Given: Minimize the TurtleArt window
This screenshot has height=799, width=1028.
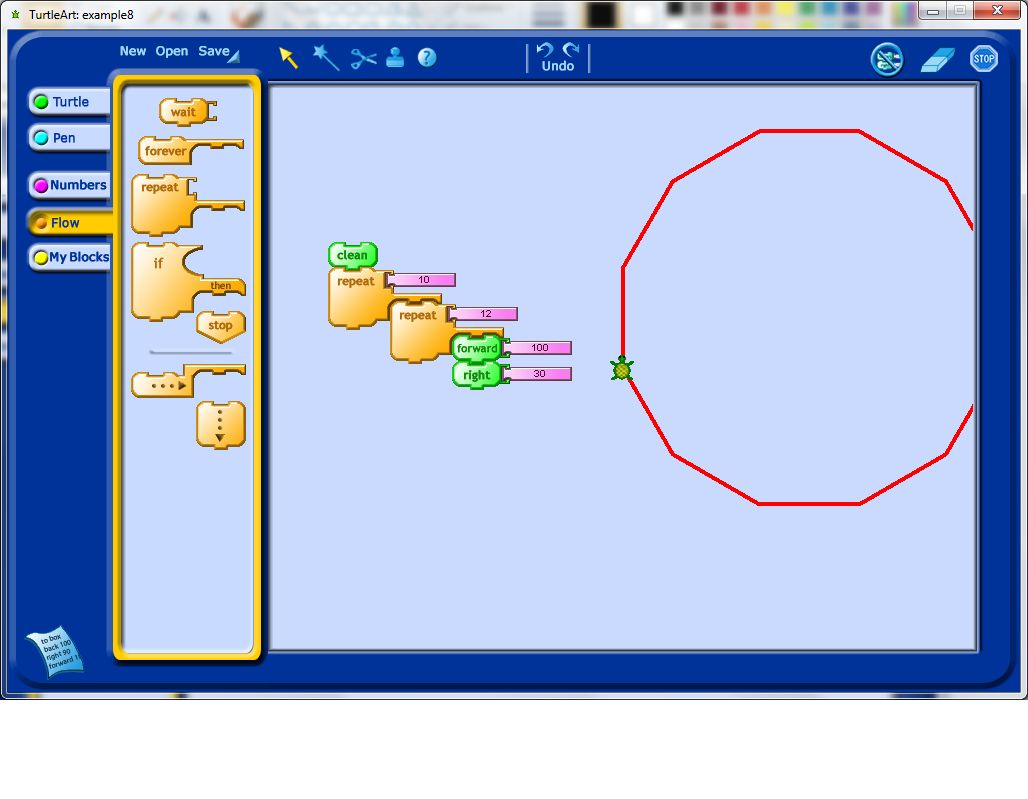Looking at the screenshot, I should tap(933, 11).
